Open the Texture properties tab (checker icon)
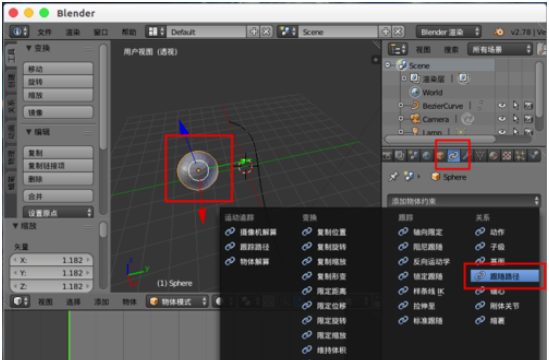Screen dimensions: 549x360 click(x=506, y=155)
